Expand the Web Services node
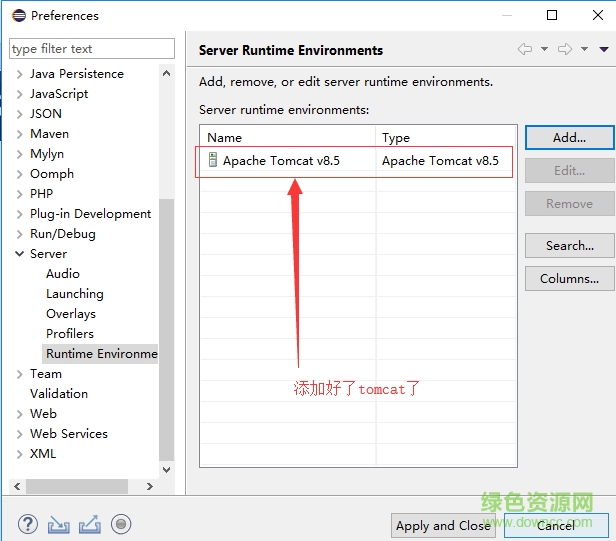 [x=19, y=434]
